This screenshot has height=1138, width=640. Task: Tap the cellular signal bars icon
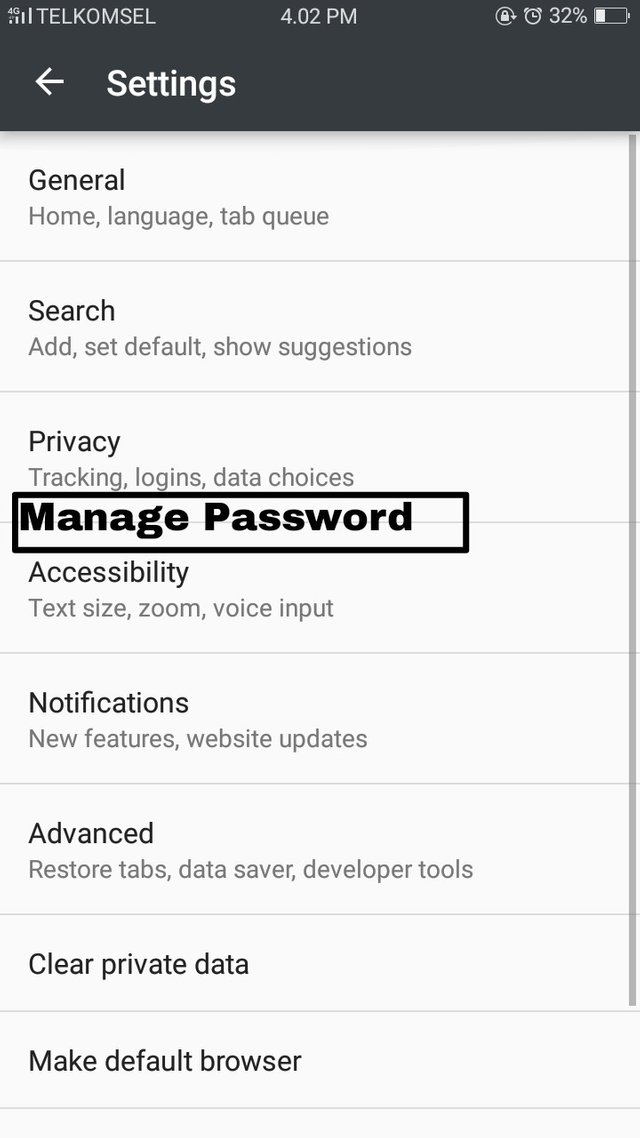pos(23,17)
